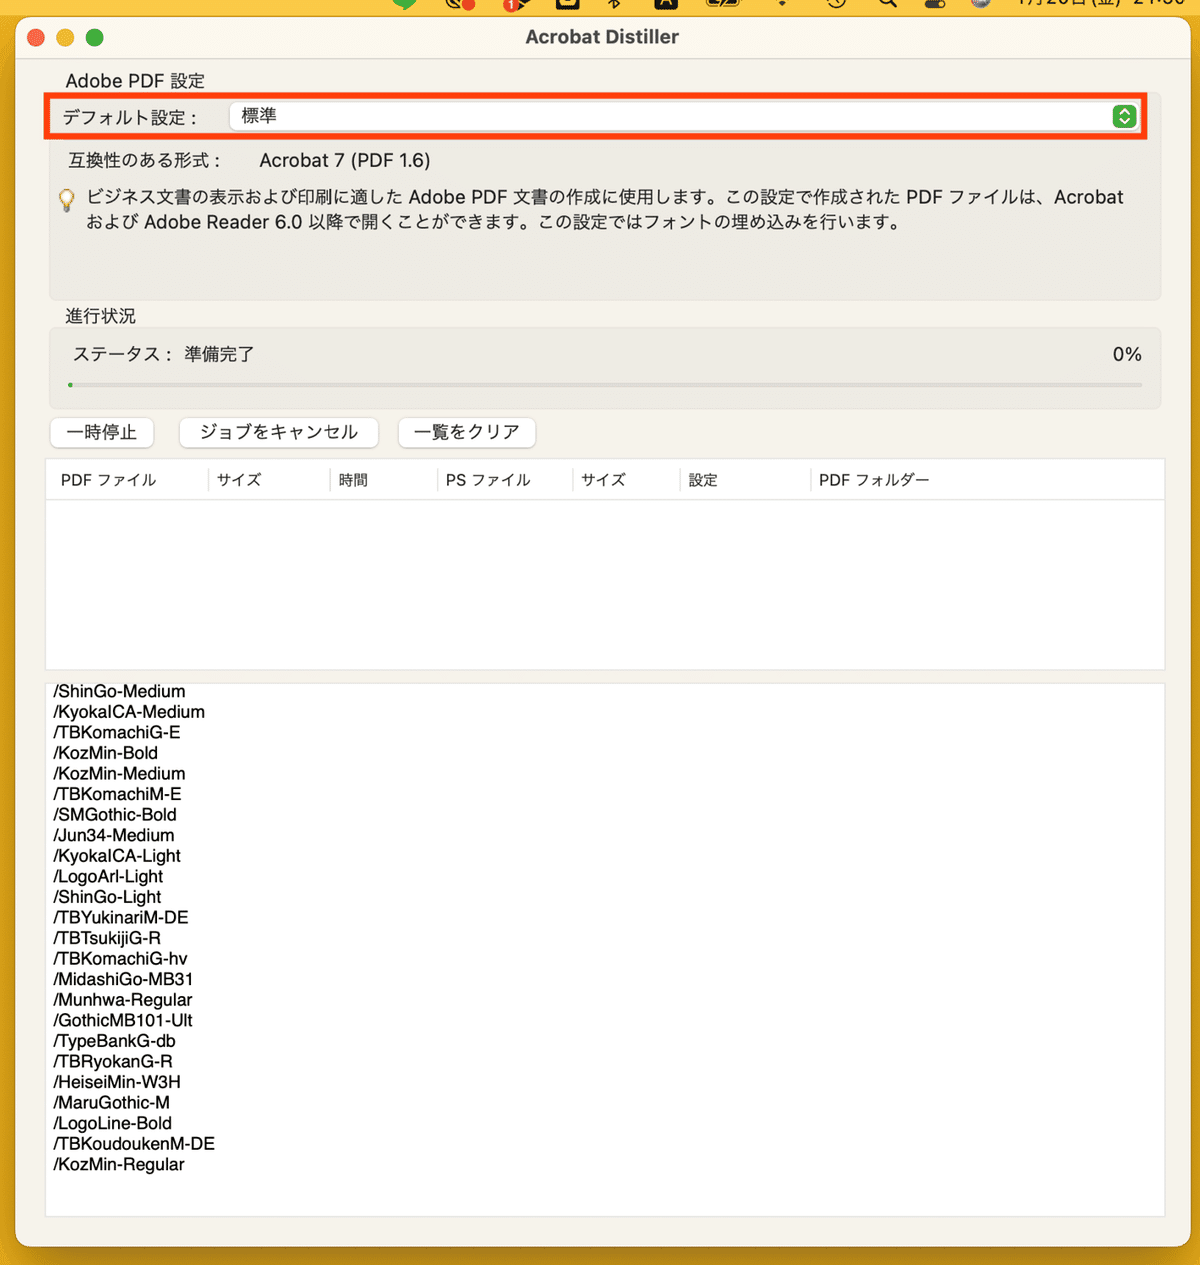Select the /MaruGothic-M log line
1200x1265 pixels.
(111, 1102)
